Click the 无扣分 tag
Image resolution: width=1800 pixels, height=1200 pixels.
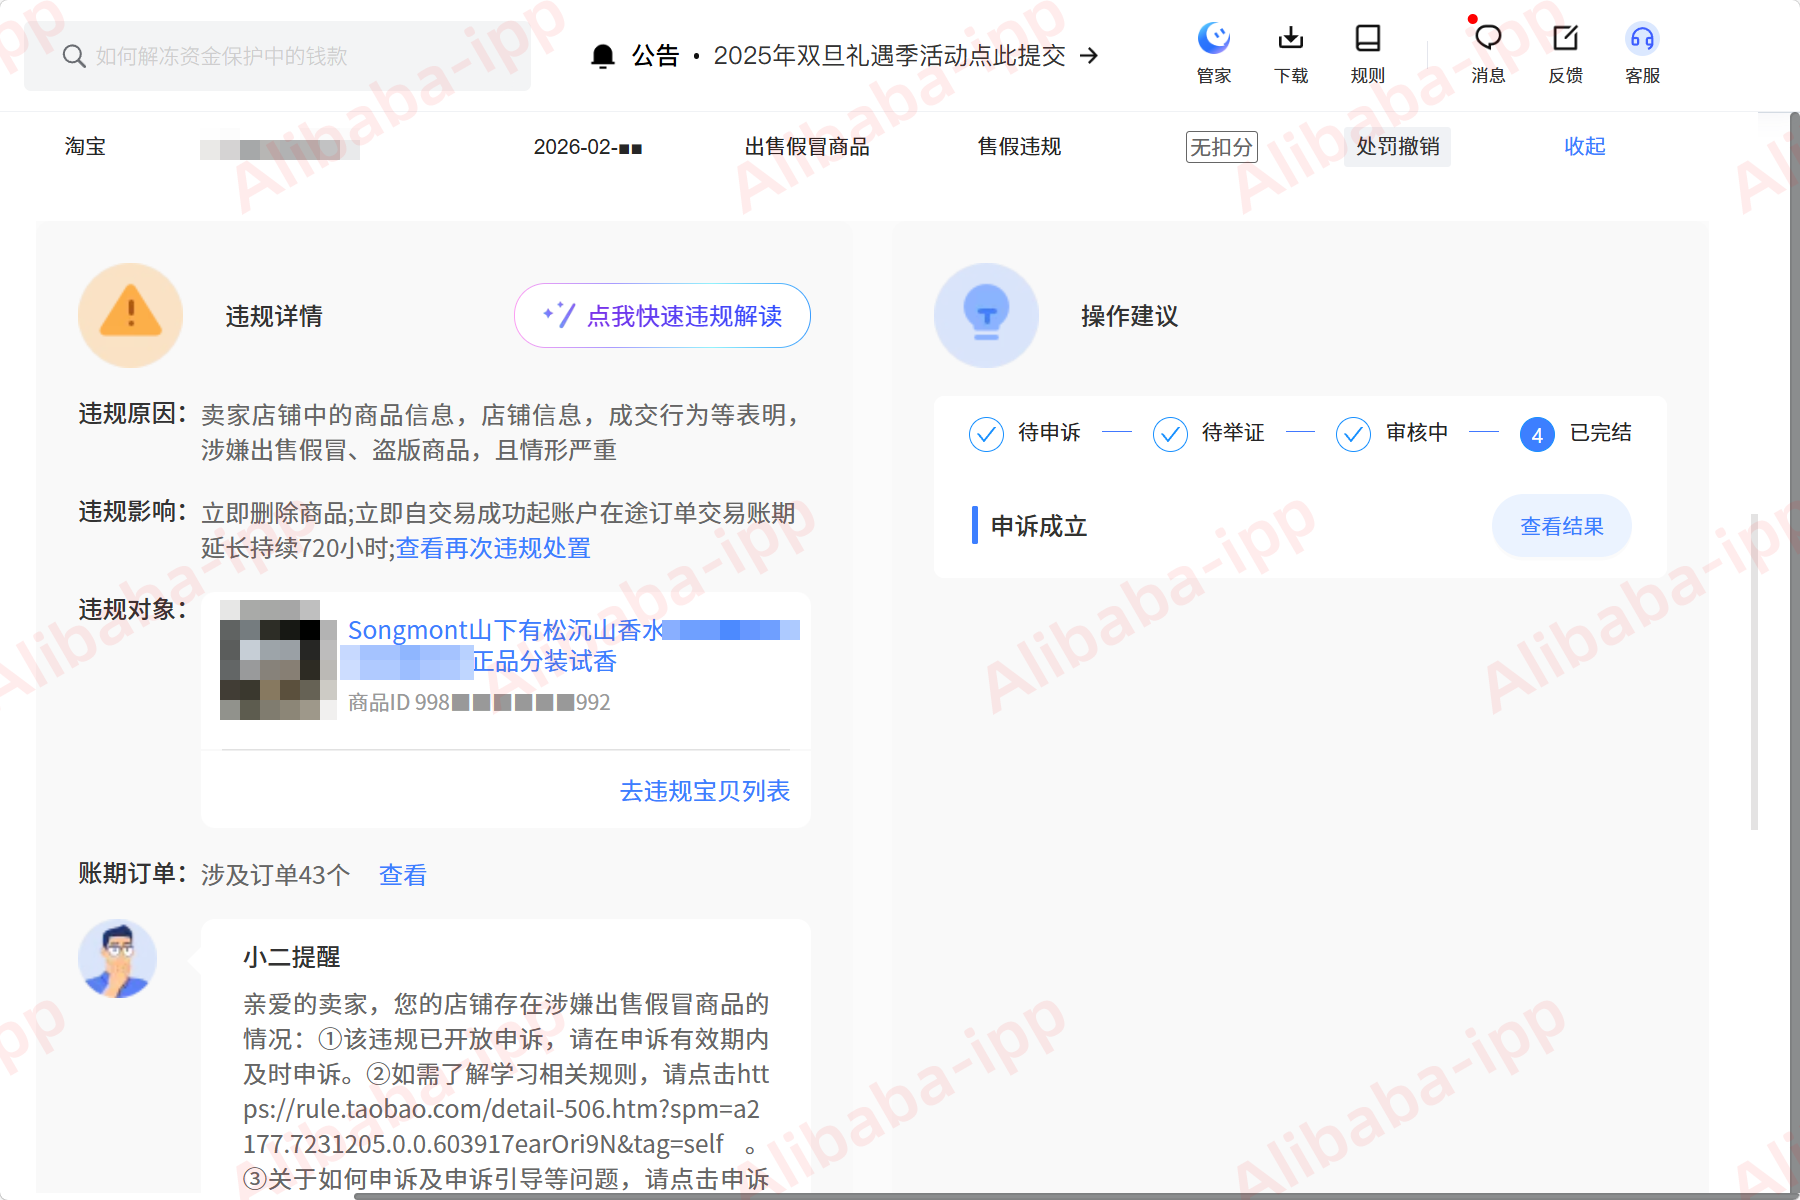[1221, 147]
